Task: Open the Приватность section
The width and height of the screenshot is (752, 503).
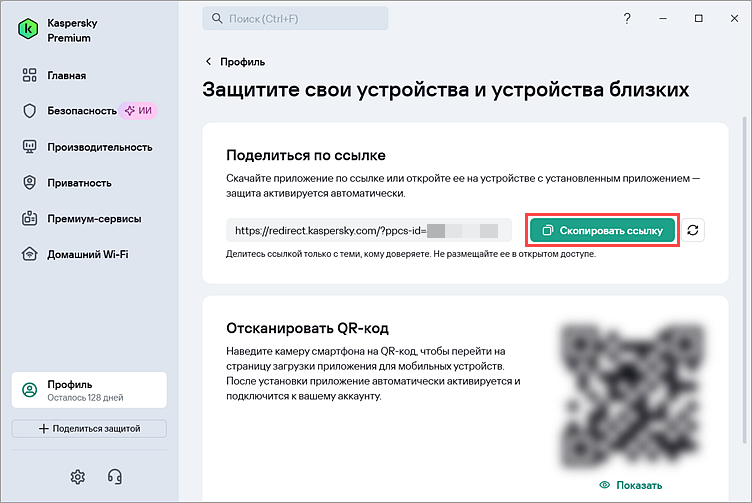Action: tap(67, 183)
